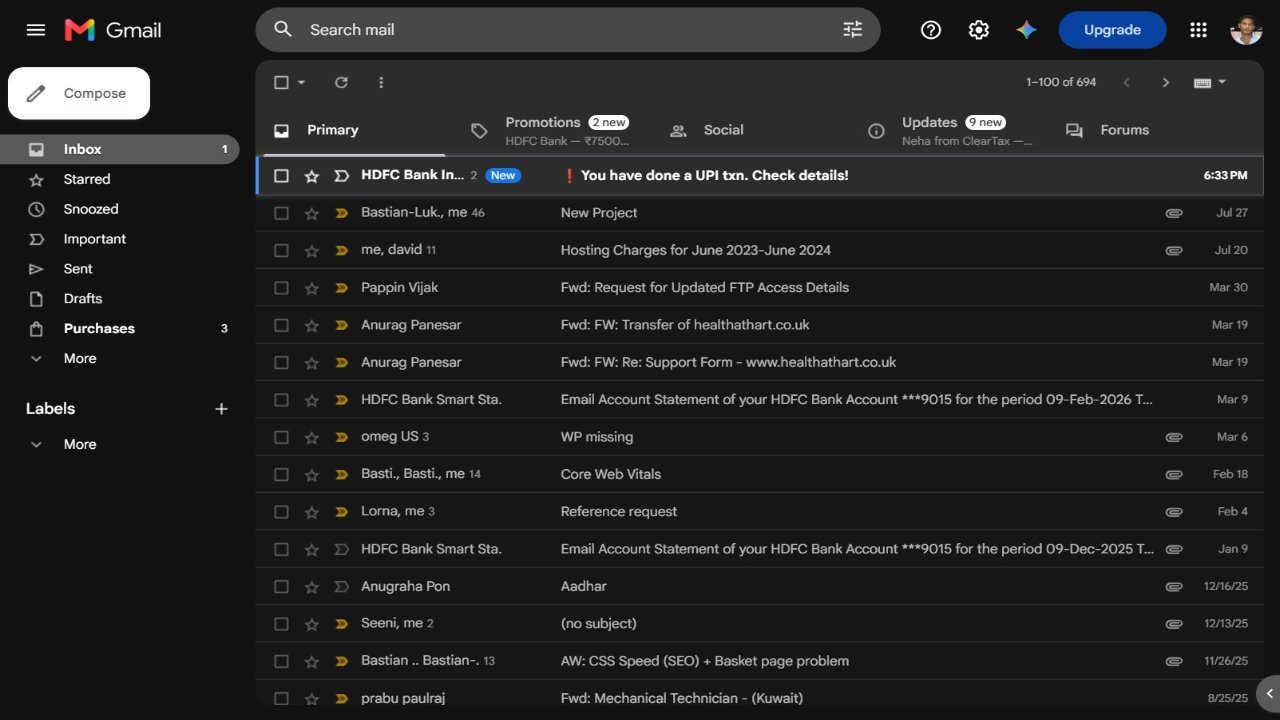This screenshot has width=1280, height=720.
Task: Open the Important folder
Action: [x=120, y=239]
